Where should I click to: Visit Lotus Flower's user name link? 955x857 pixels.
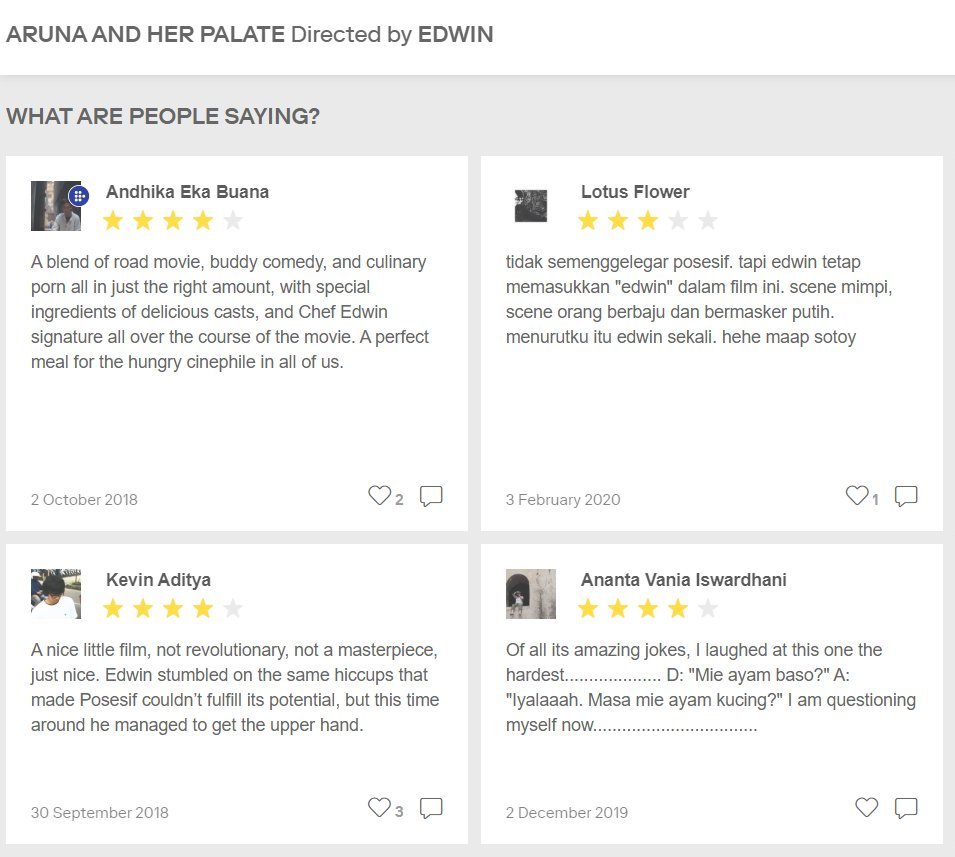(x=635, y=192)
